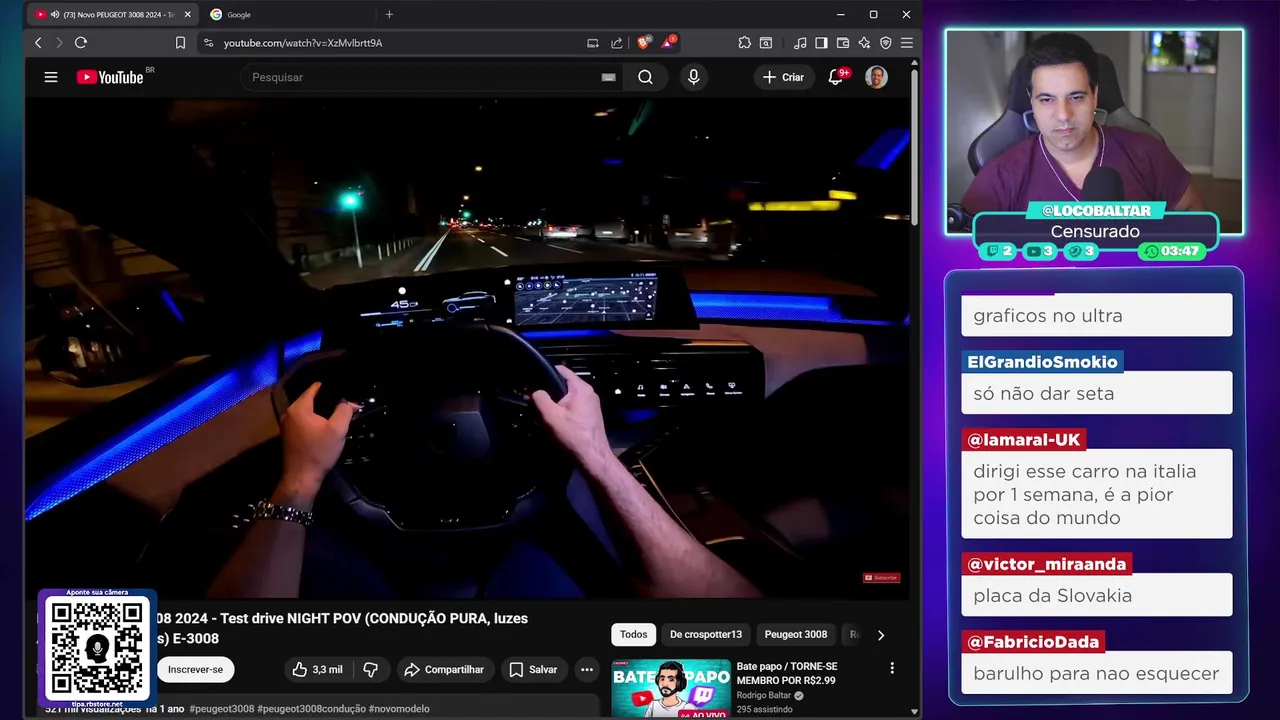
Task: Open the Brave Wallet icon
Action: point(843,43)
